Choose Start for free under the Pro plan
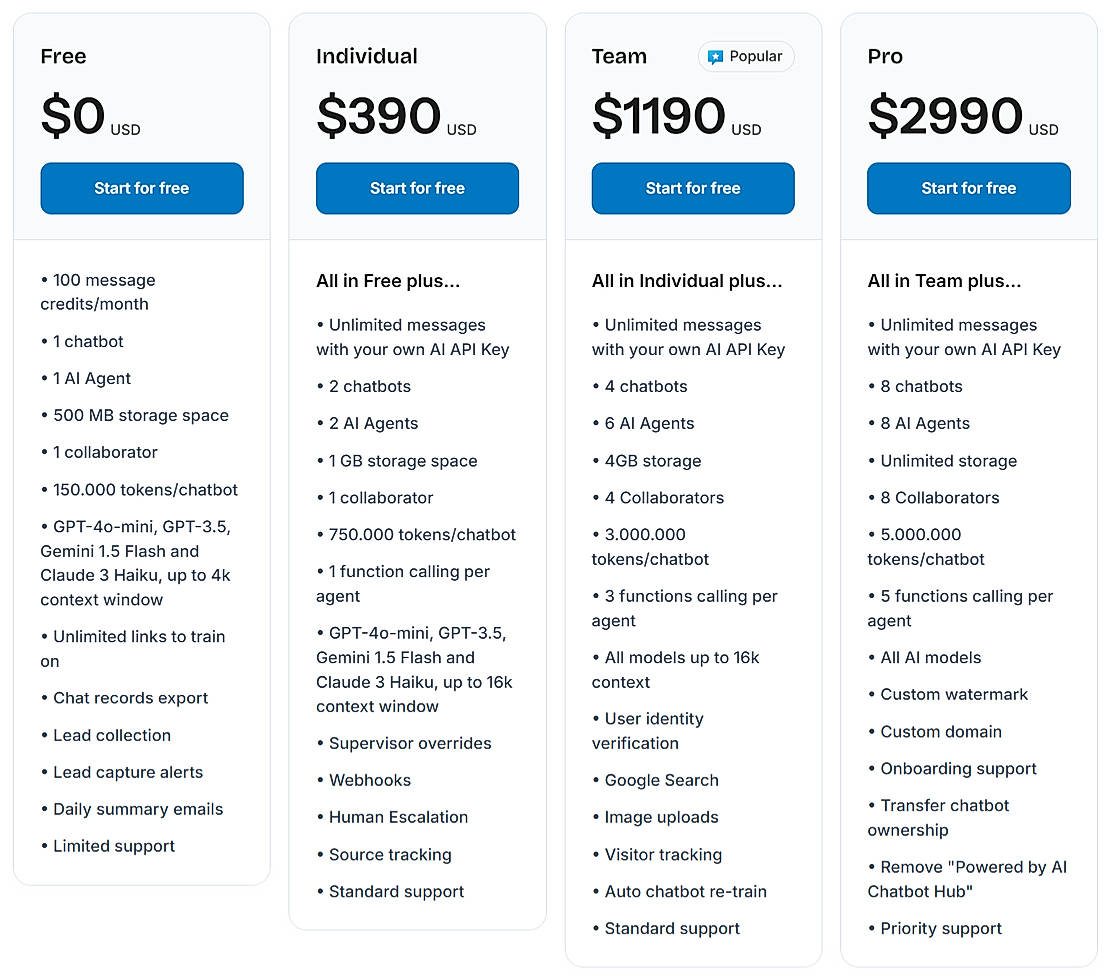Image resolution: width=1108 pixels, height=975 pixels. (x=968, y=188)
